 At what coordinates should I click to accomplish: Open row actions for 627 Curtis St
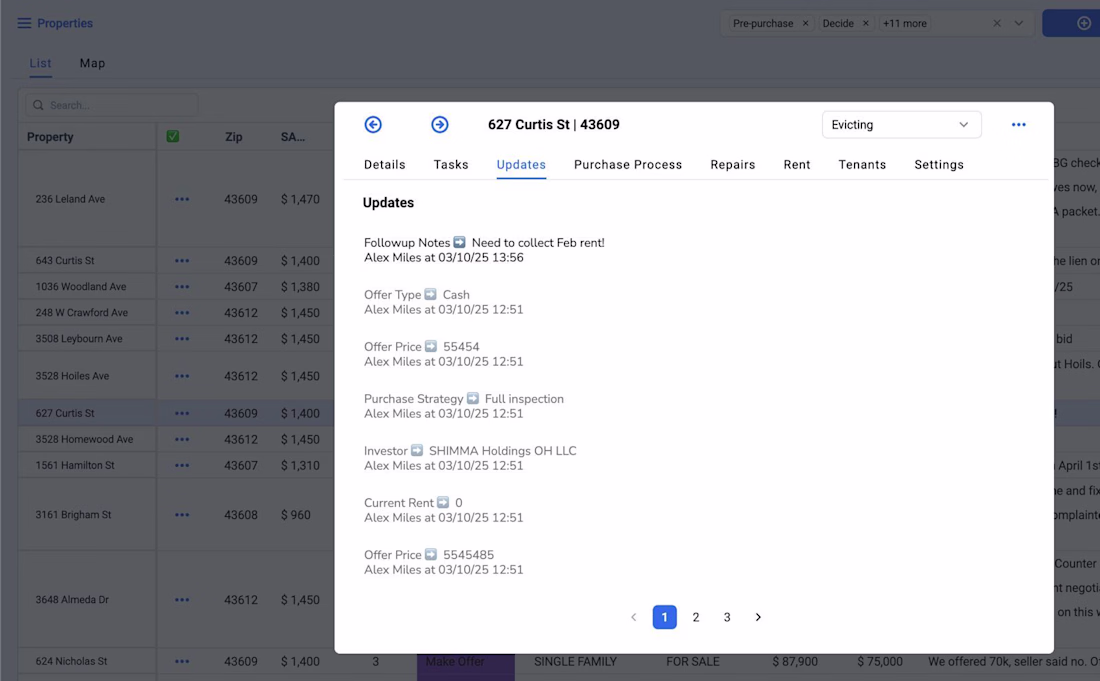click(x=182, y=413)
